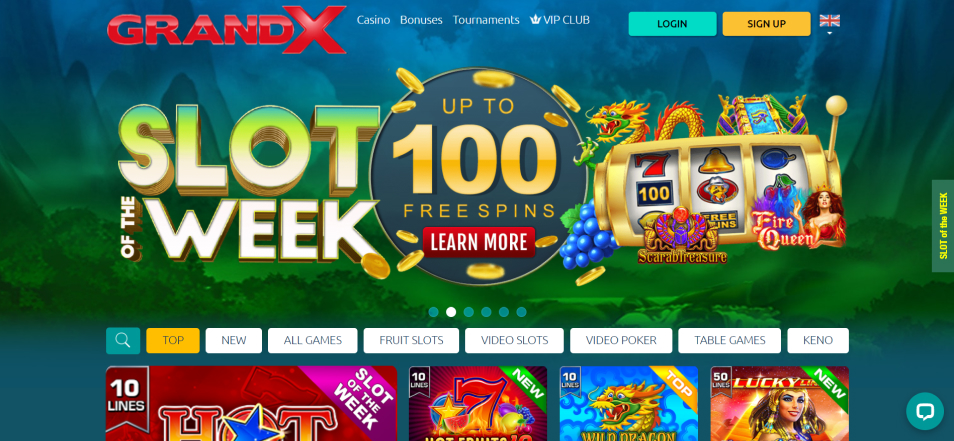
Task: Select the first carousel dot
Action: coord(433,312)
